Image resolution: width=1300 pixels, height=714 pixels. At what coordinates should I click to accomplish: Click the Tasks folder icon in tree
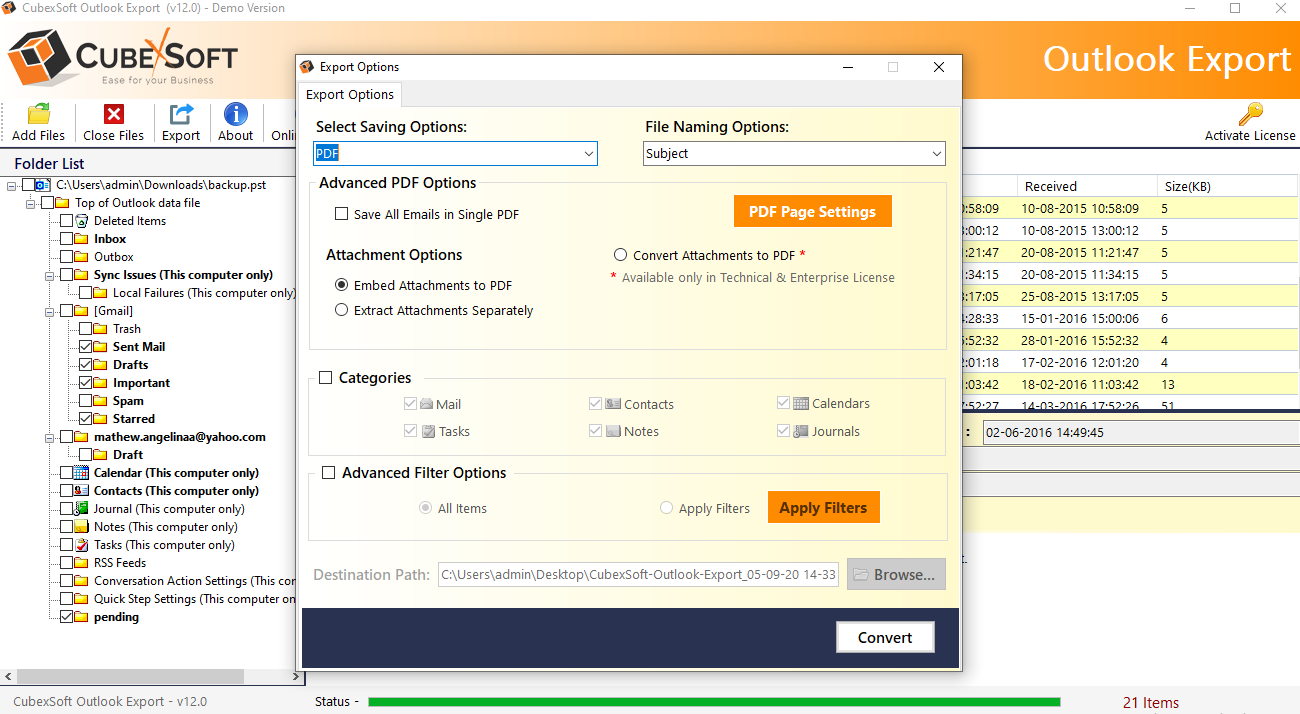point(82,545)
